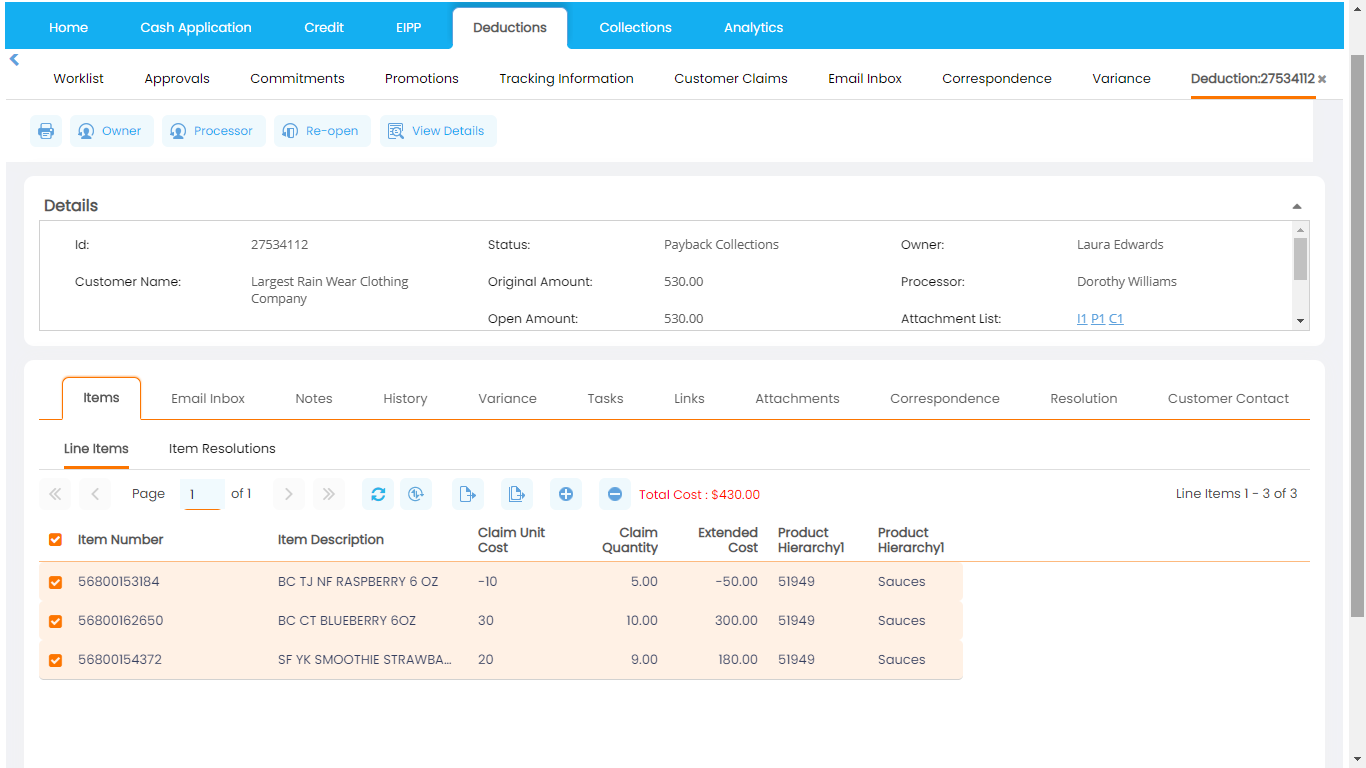Uncheck the select-all checkbox in the header
Viewport: 1366px width, 768px height.
(x=55, y=539)
